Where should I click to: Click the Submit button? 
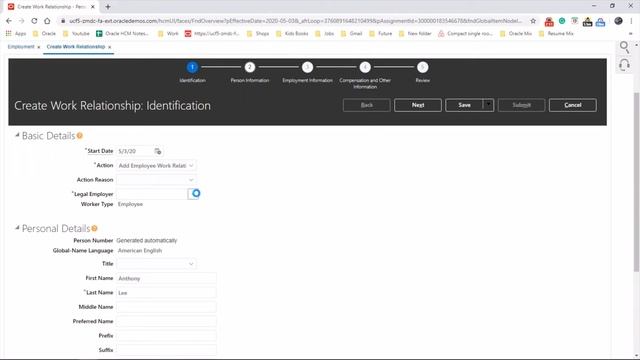(x=521, y=105)
